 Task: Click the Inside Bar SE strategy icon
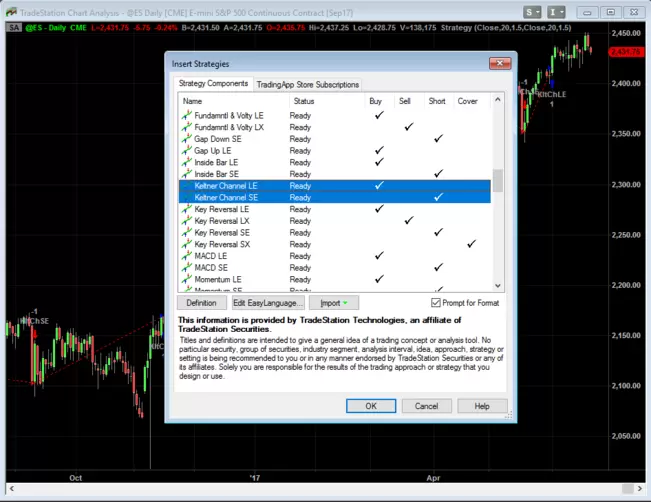click(186, 174)
